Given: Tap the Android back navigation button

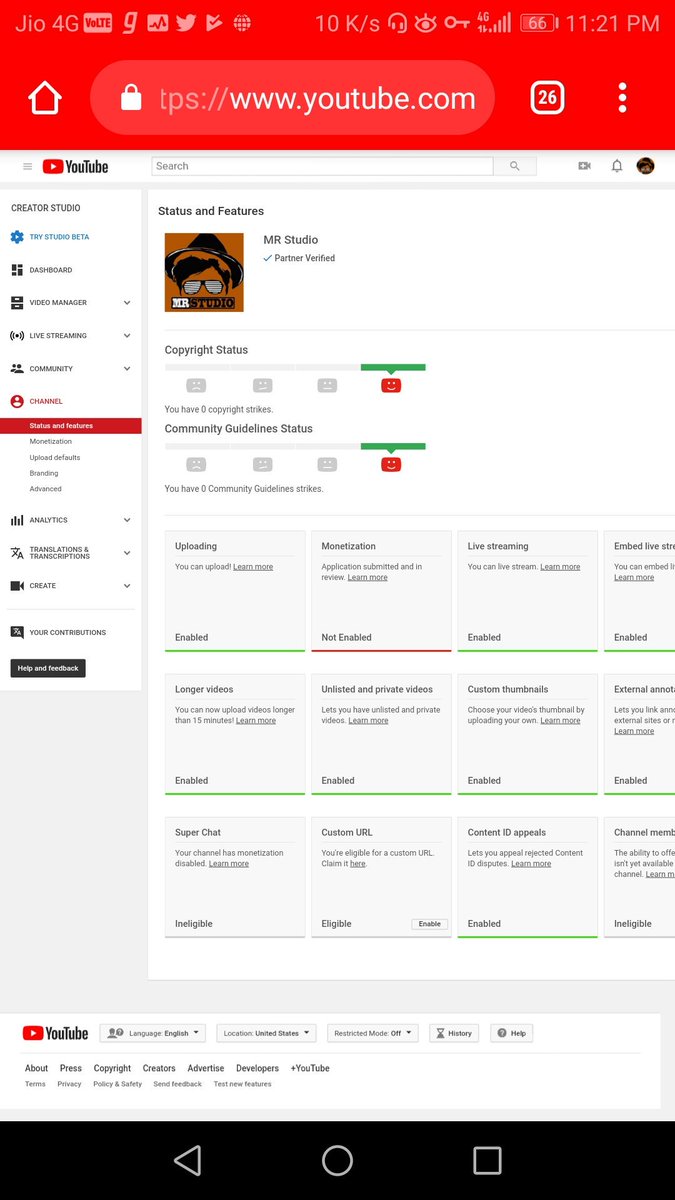Looking at the screenshot, I should coord(187,1160).
